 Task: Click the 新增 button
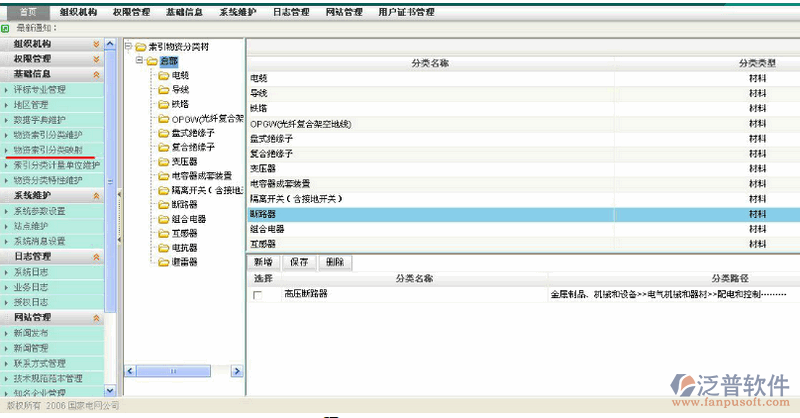pos(264,262)
